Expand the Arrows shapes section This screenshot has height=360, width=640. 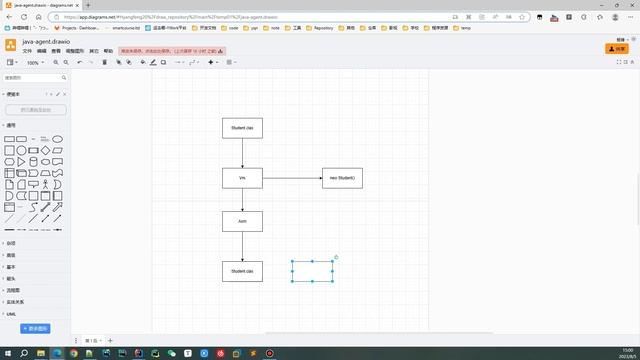pos(11,279)
